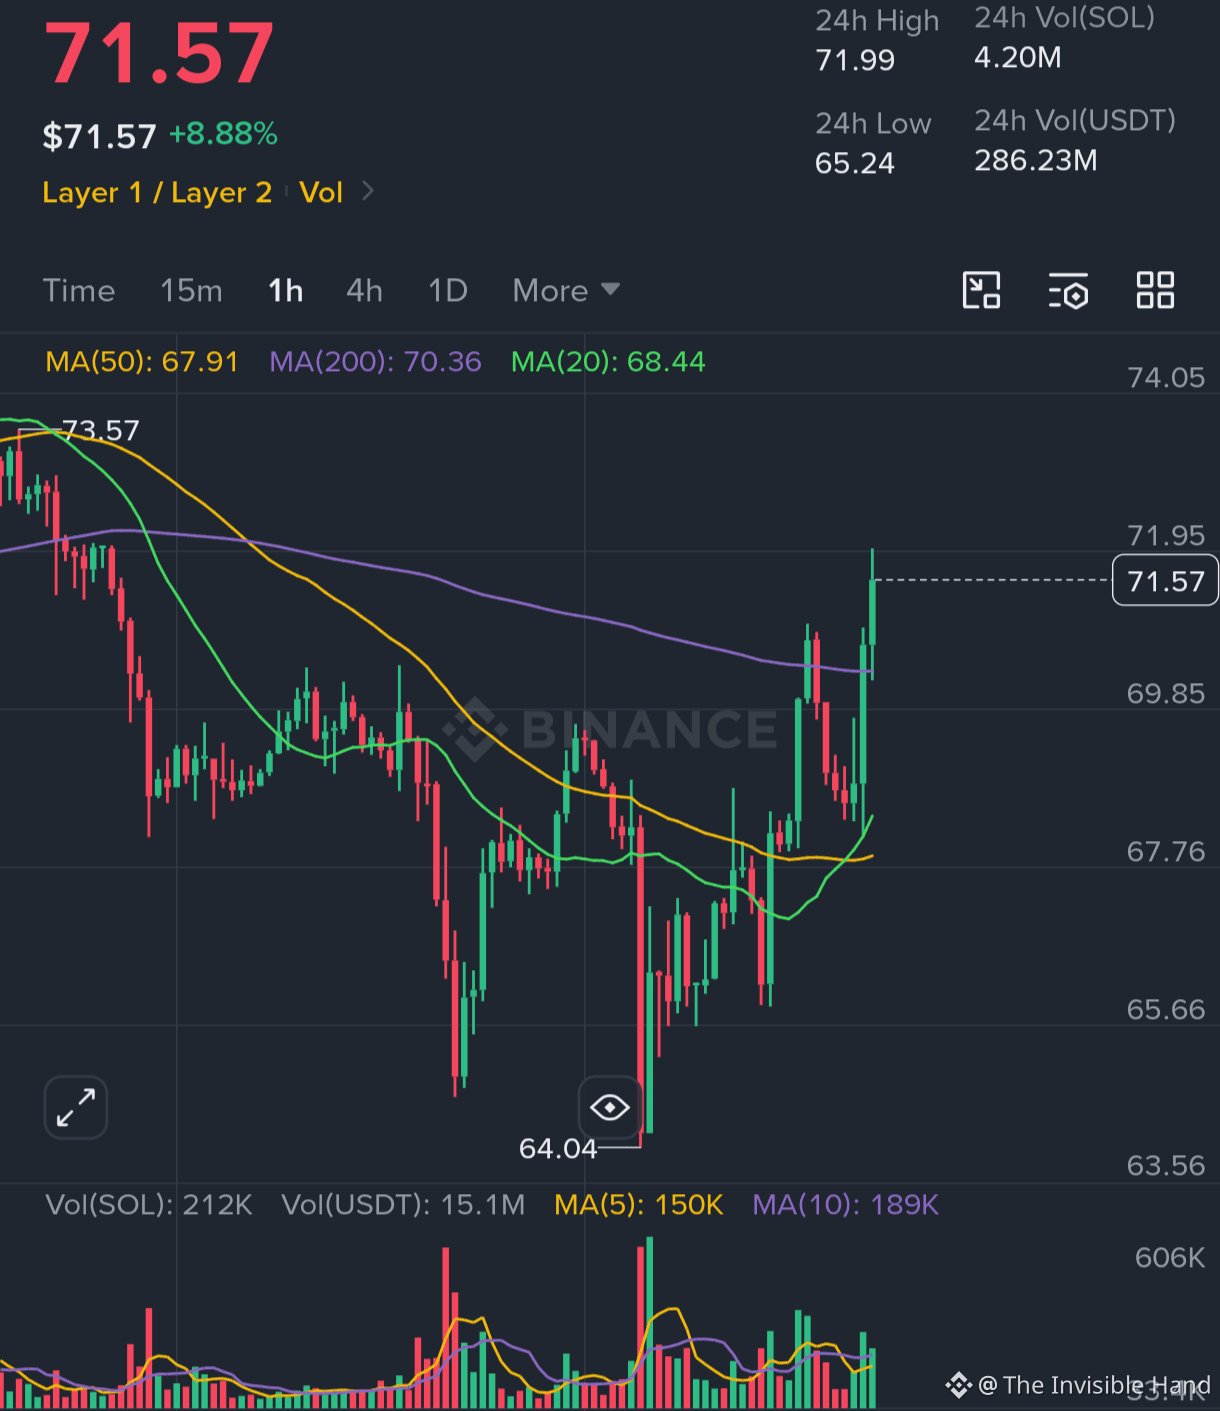Open picture-in-picture chart icon
1220x1411 pixels.
(x=981, y=290)
